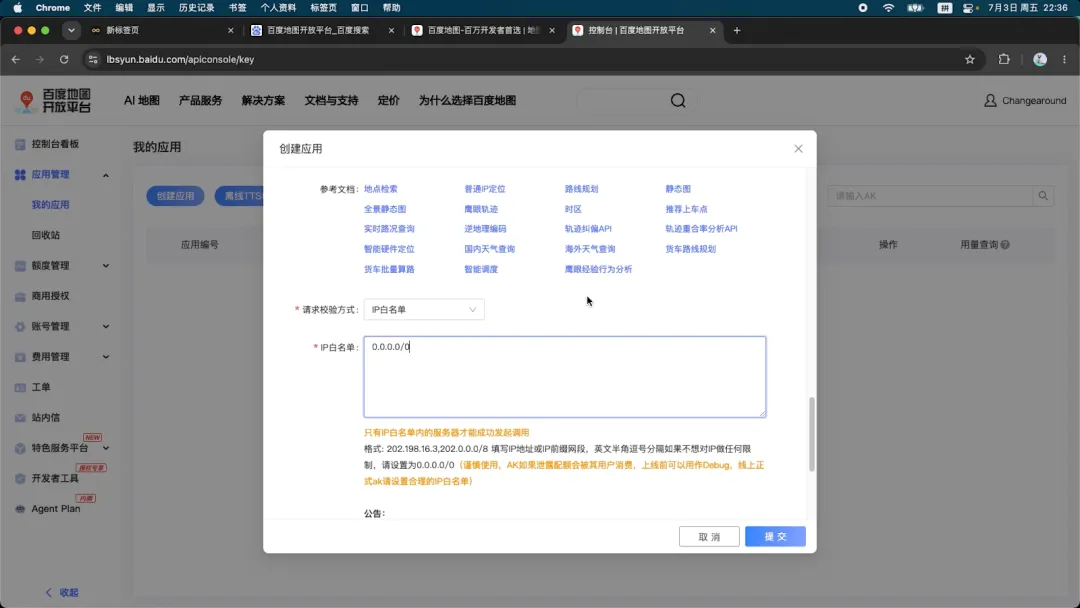Viewport: 1080px width, 608px height.
Task: Open the 定价 nav item
Action: [388, 101]
